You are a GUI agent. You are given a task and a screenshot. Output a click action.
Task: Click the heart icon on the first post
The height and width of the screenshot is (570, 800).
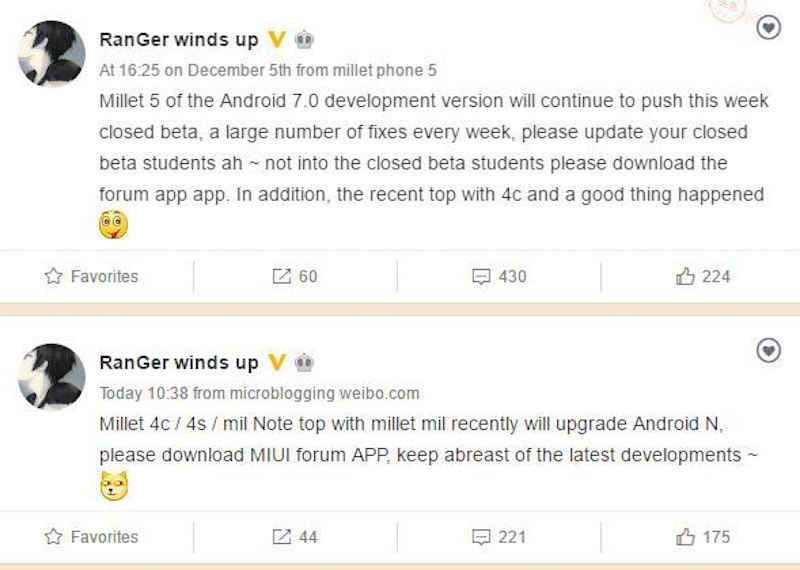[768, 27]
